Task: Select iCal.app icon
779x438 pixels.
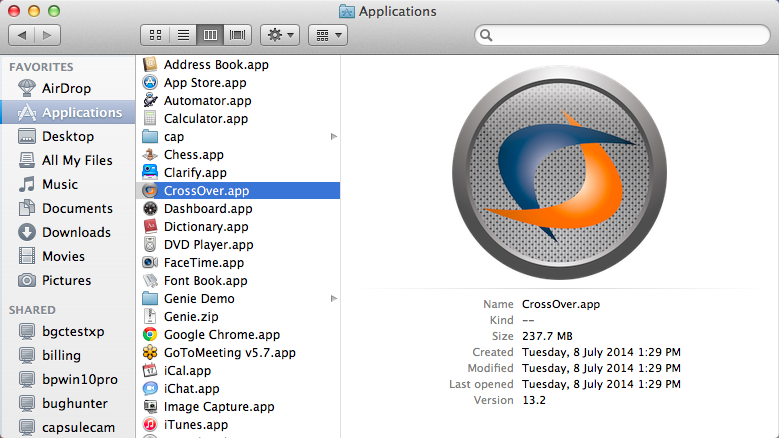Action: [x=150, y=370]
